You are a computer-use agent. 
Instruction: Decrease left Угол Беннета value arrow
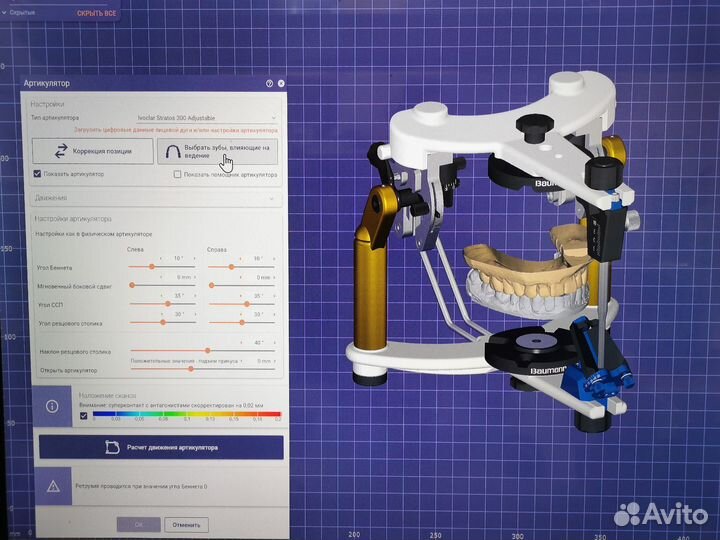pyautogui.click(x=161, y=259)
